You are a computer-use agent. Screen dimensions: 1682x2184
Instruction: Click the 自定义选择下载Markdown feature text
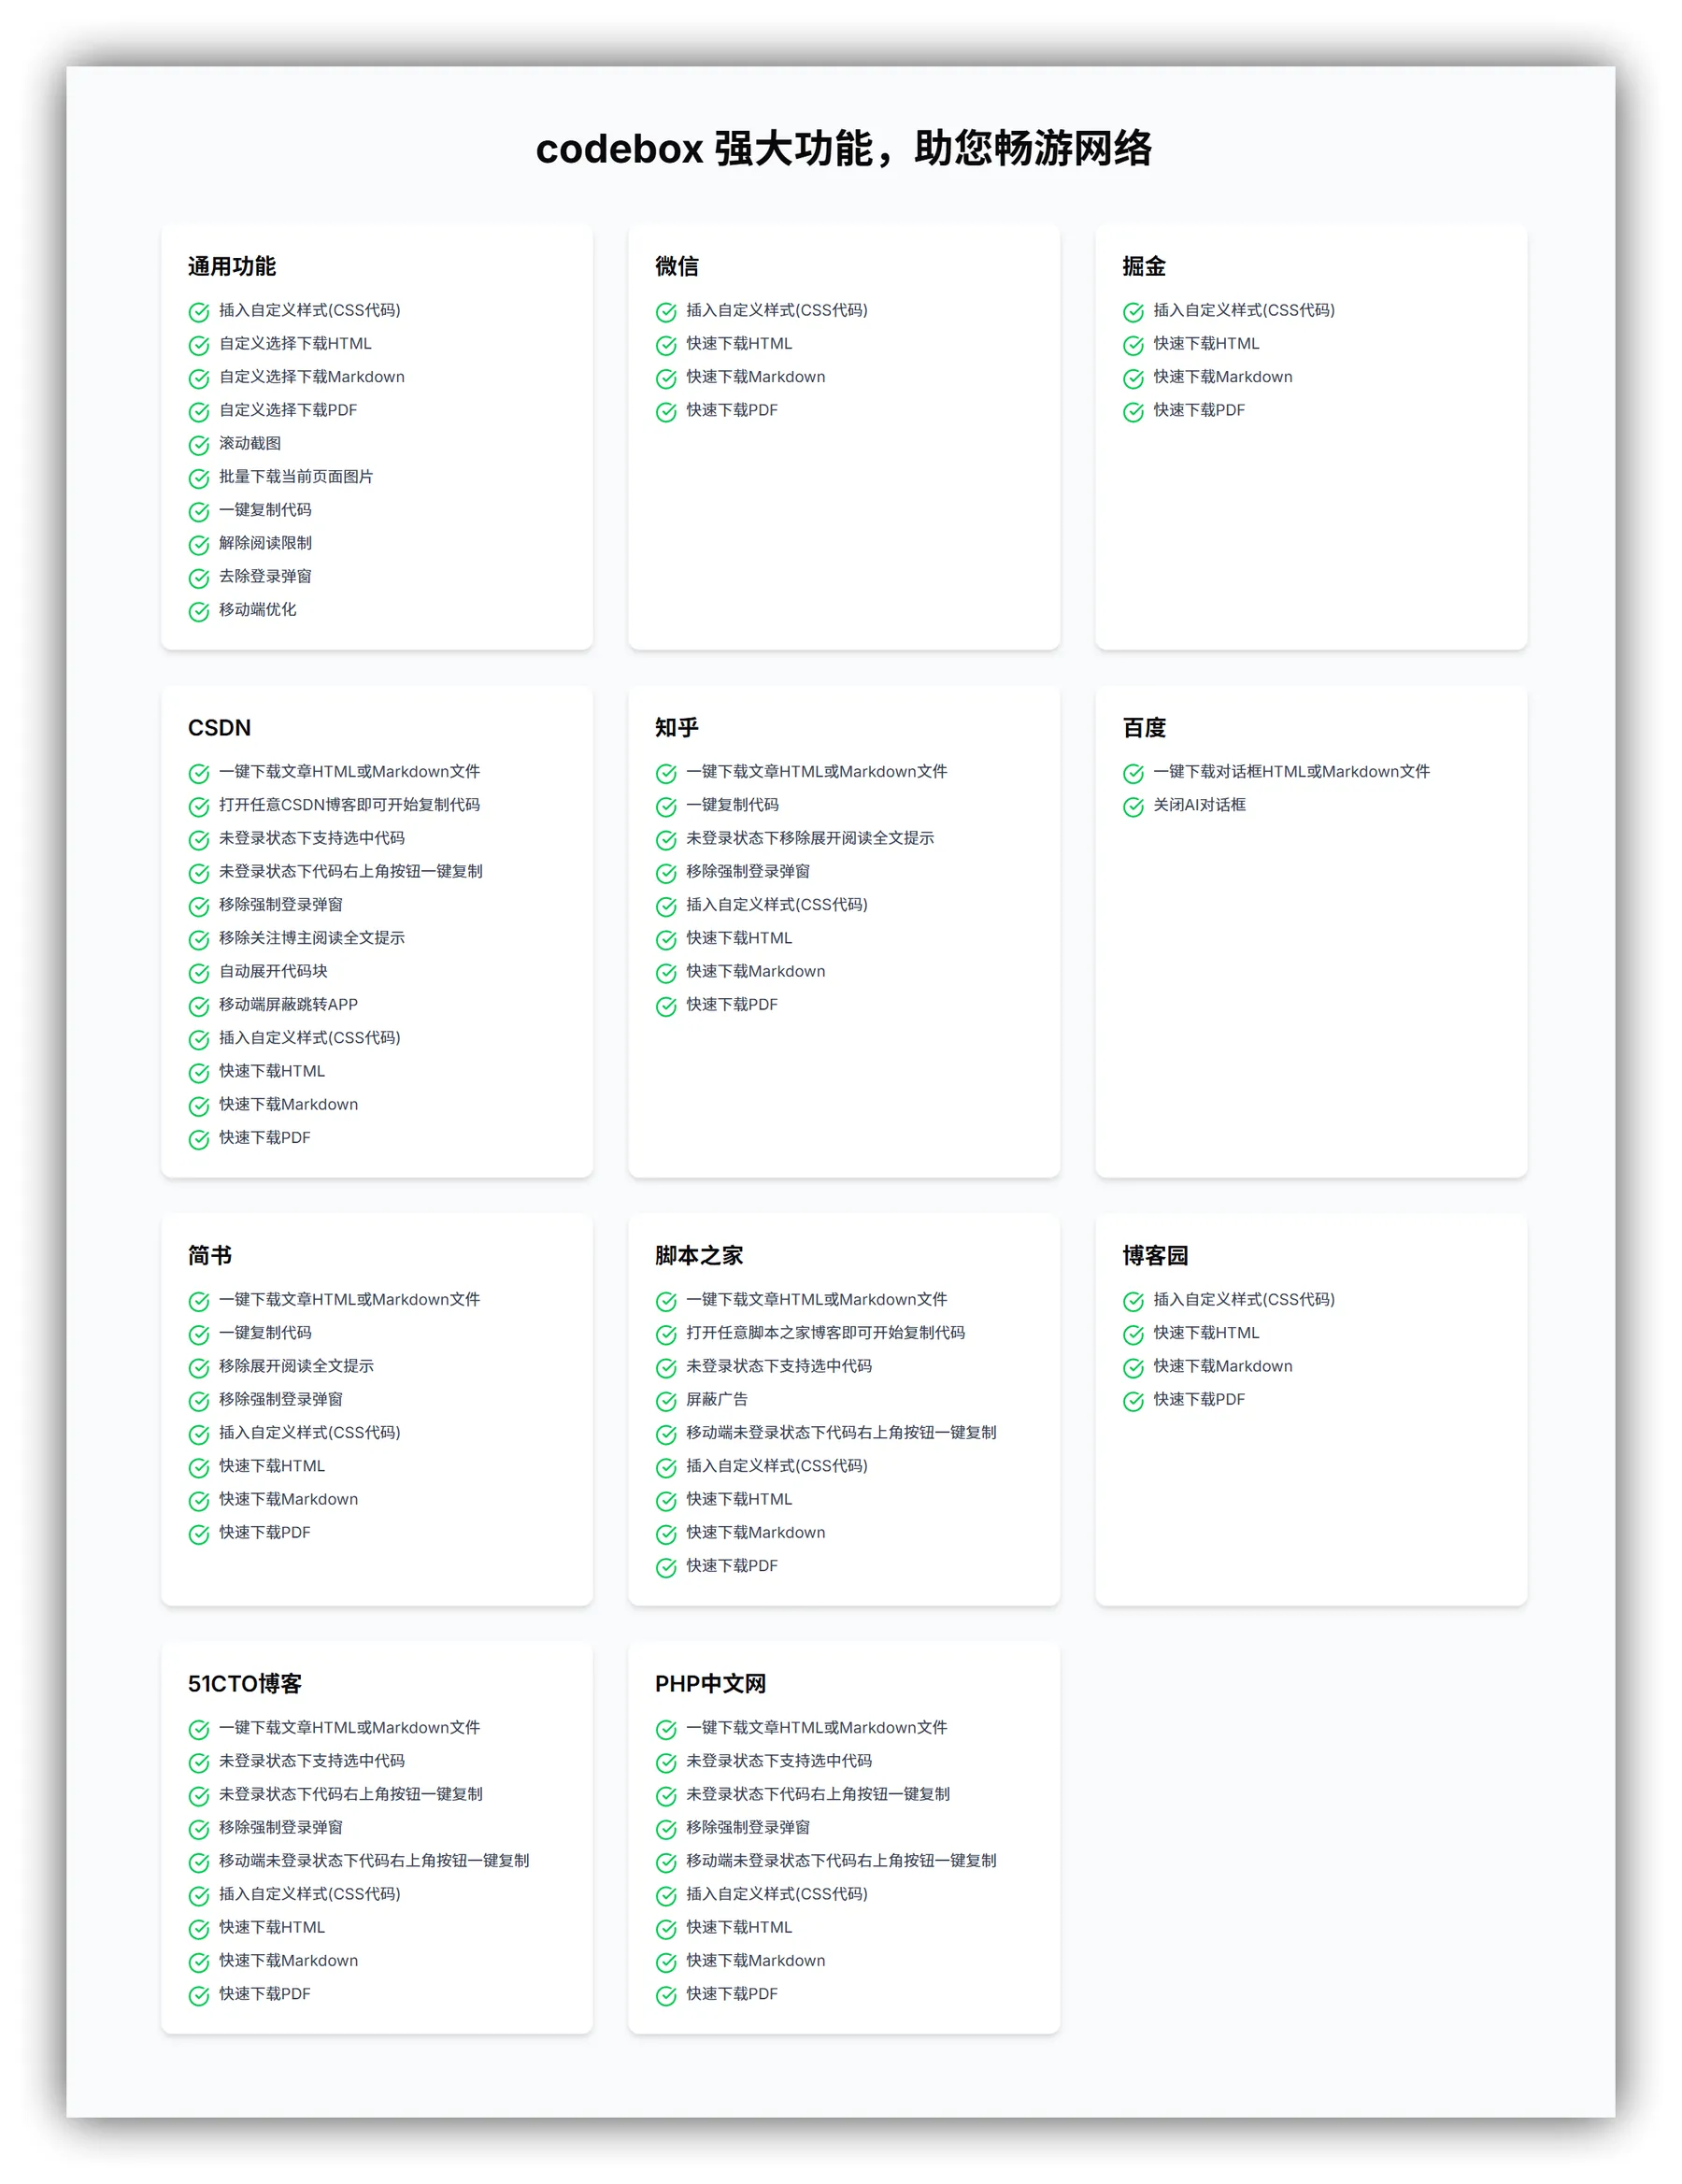(311, 377)
